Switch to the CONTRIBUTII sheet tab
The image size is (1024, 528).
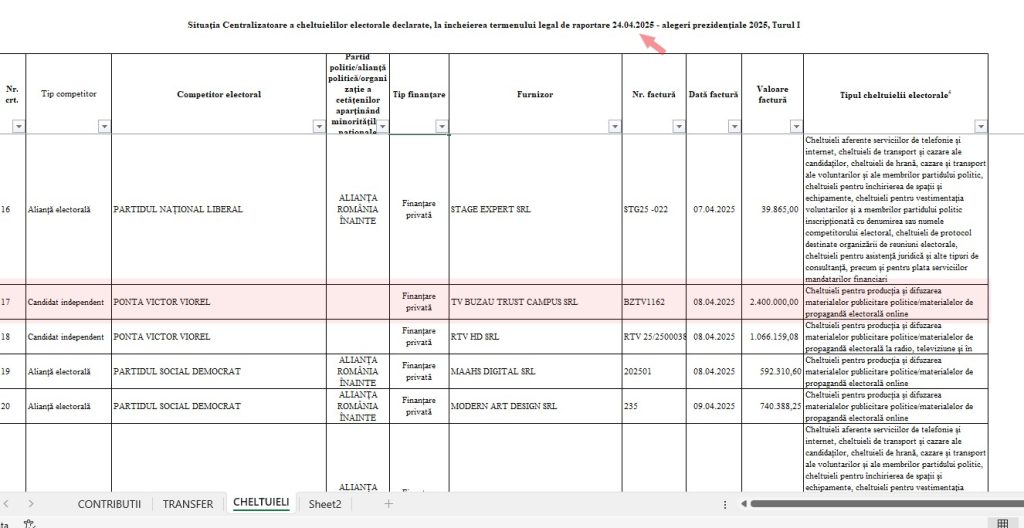tap(109, 504)
